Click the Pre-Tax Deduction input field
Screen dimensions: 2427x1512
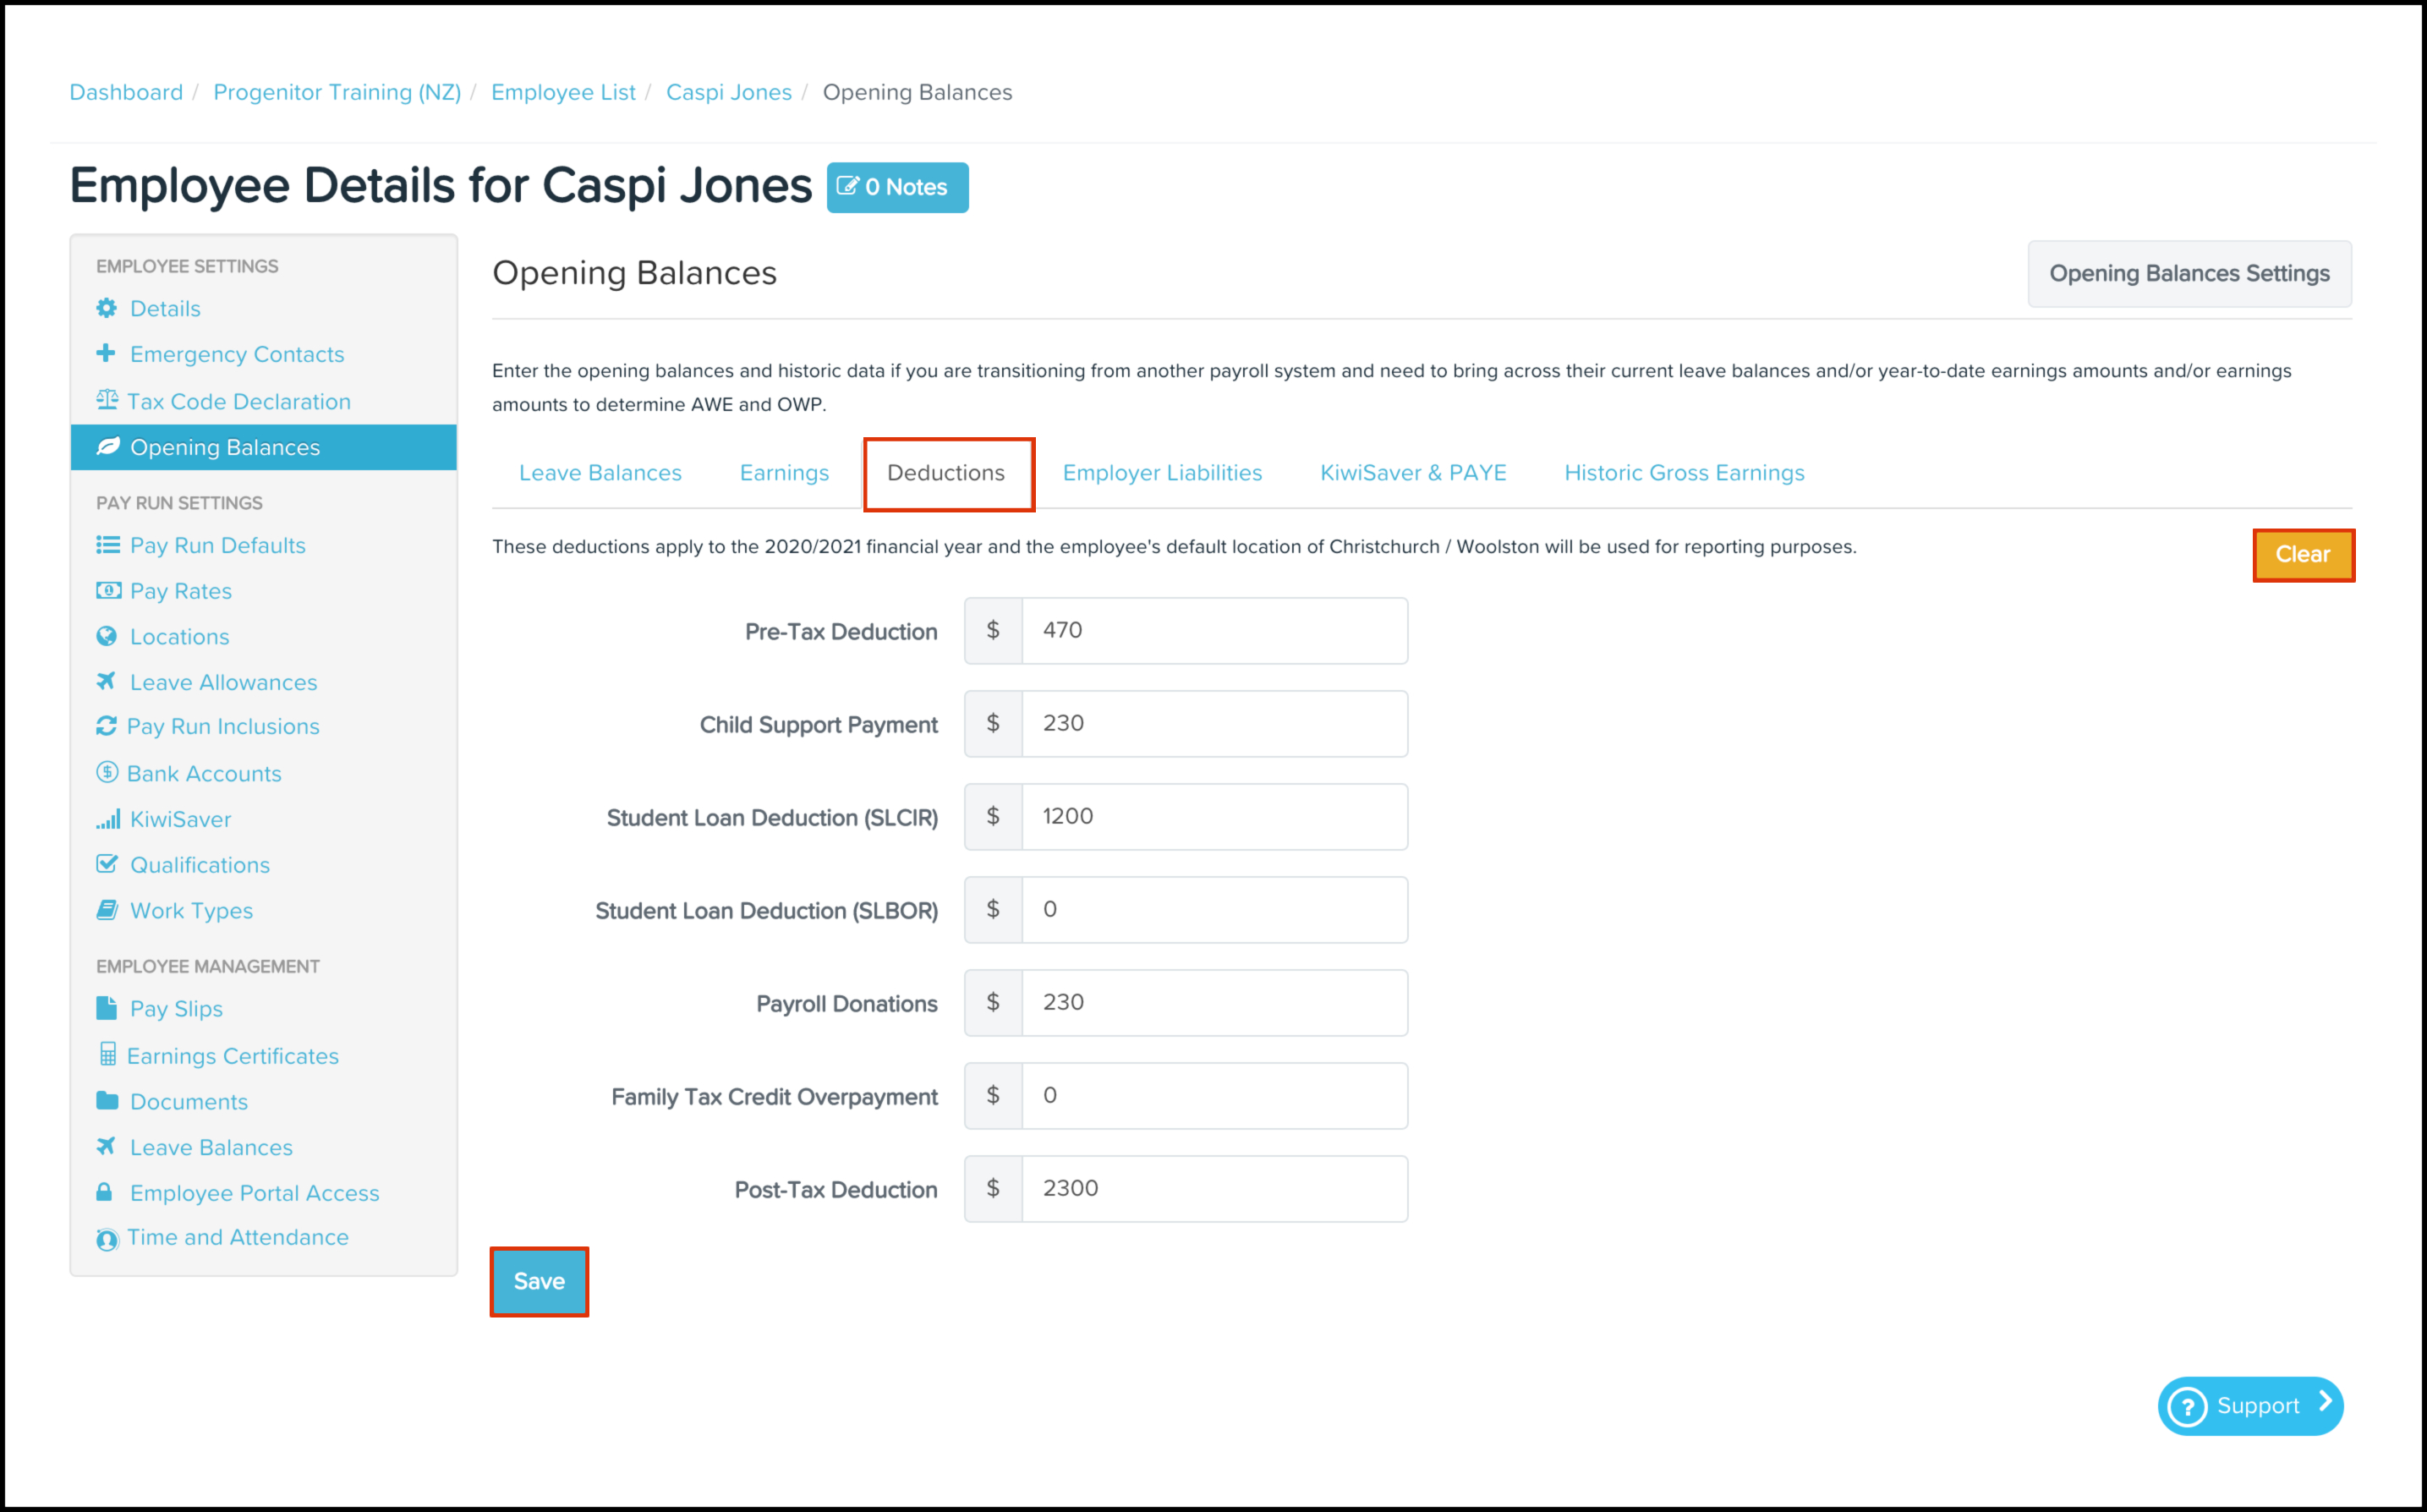1213,629
